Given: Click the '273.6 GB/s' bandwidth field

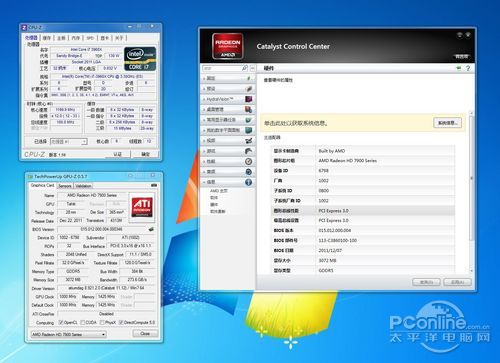Looking at the screenshot, I should (137, 279).
